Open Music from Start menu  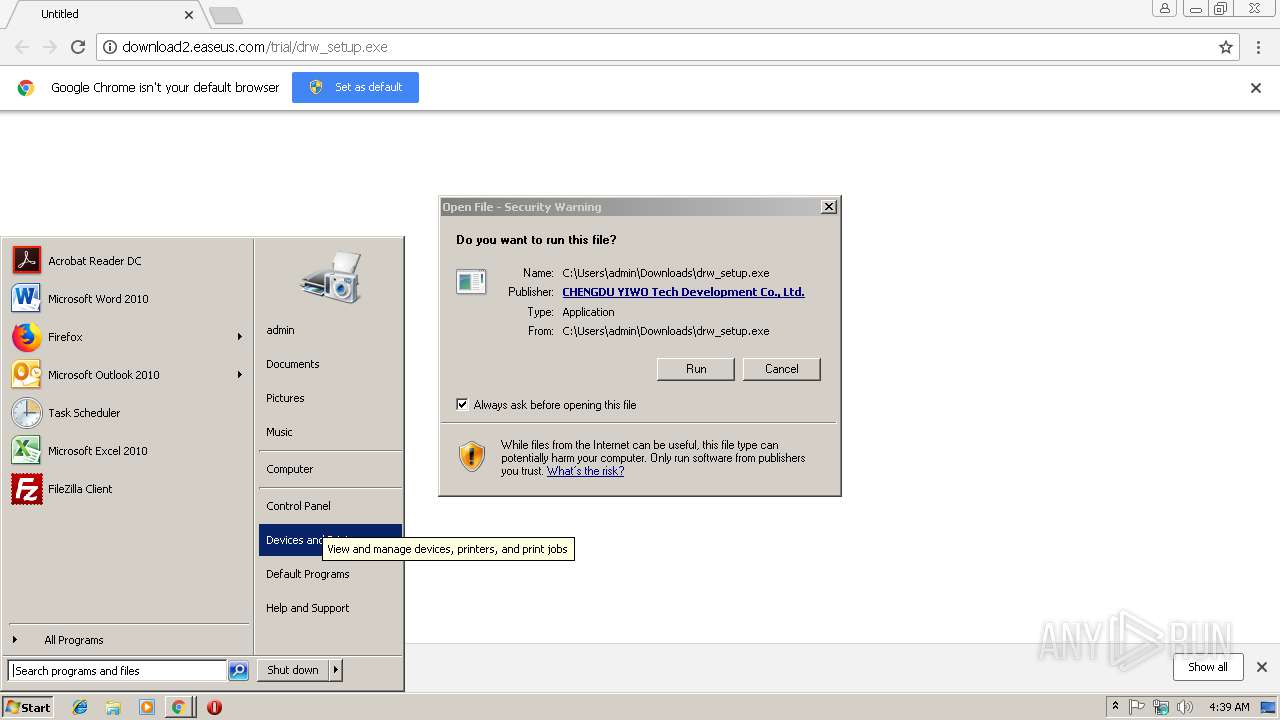pos(330,432)
